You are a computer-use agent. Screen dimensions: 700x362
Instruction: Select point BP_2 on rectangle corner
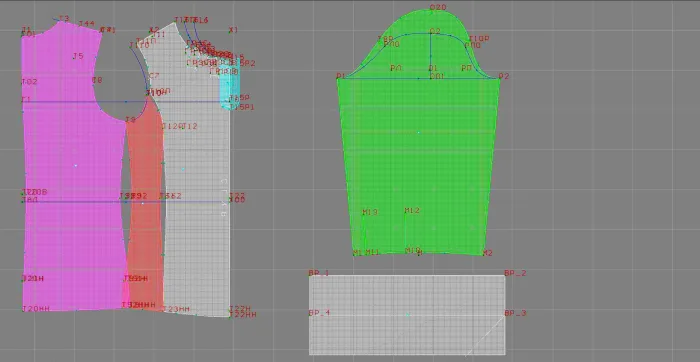[515, 273]
